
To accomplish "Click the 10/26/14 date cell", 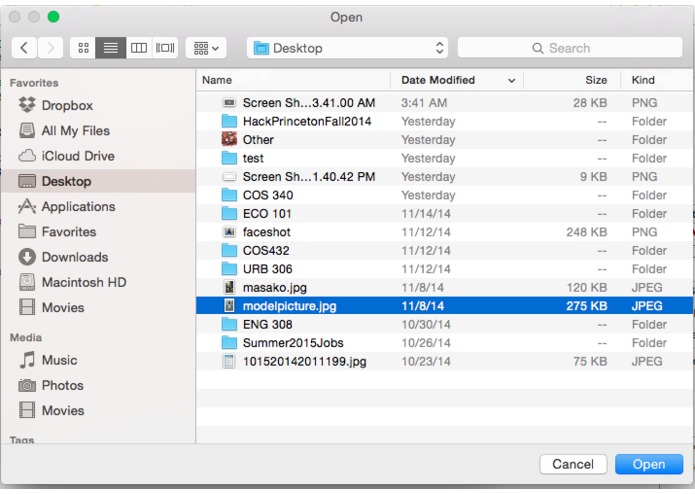I will tap(426, 343).
